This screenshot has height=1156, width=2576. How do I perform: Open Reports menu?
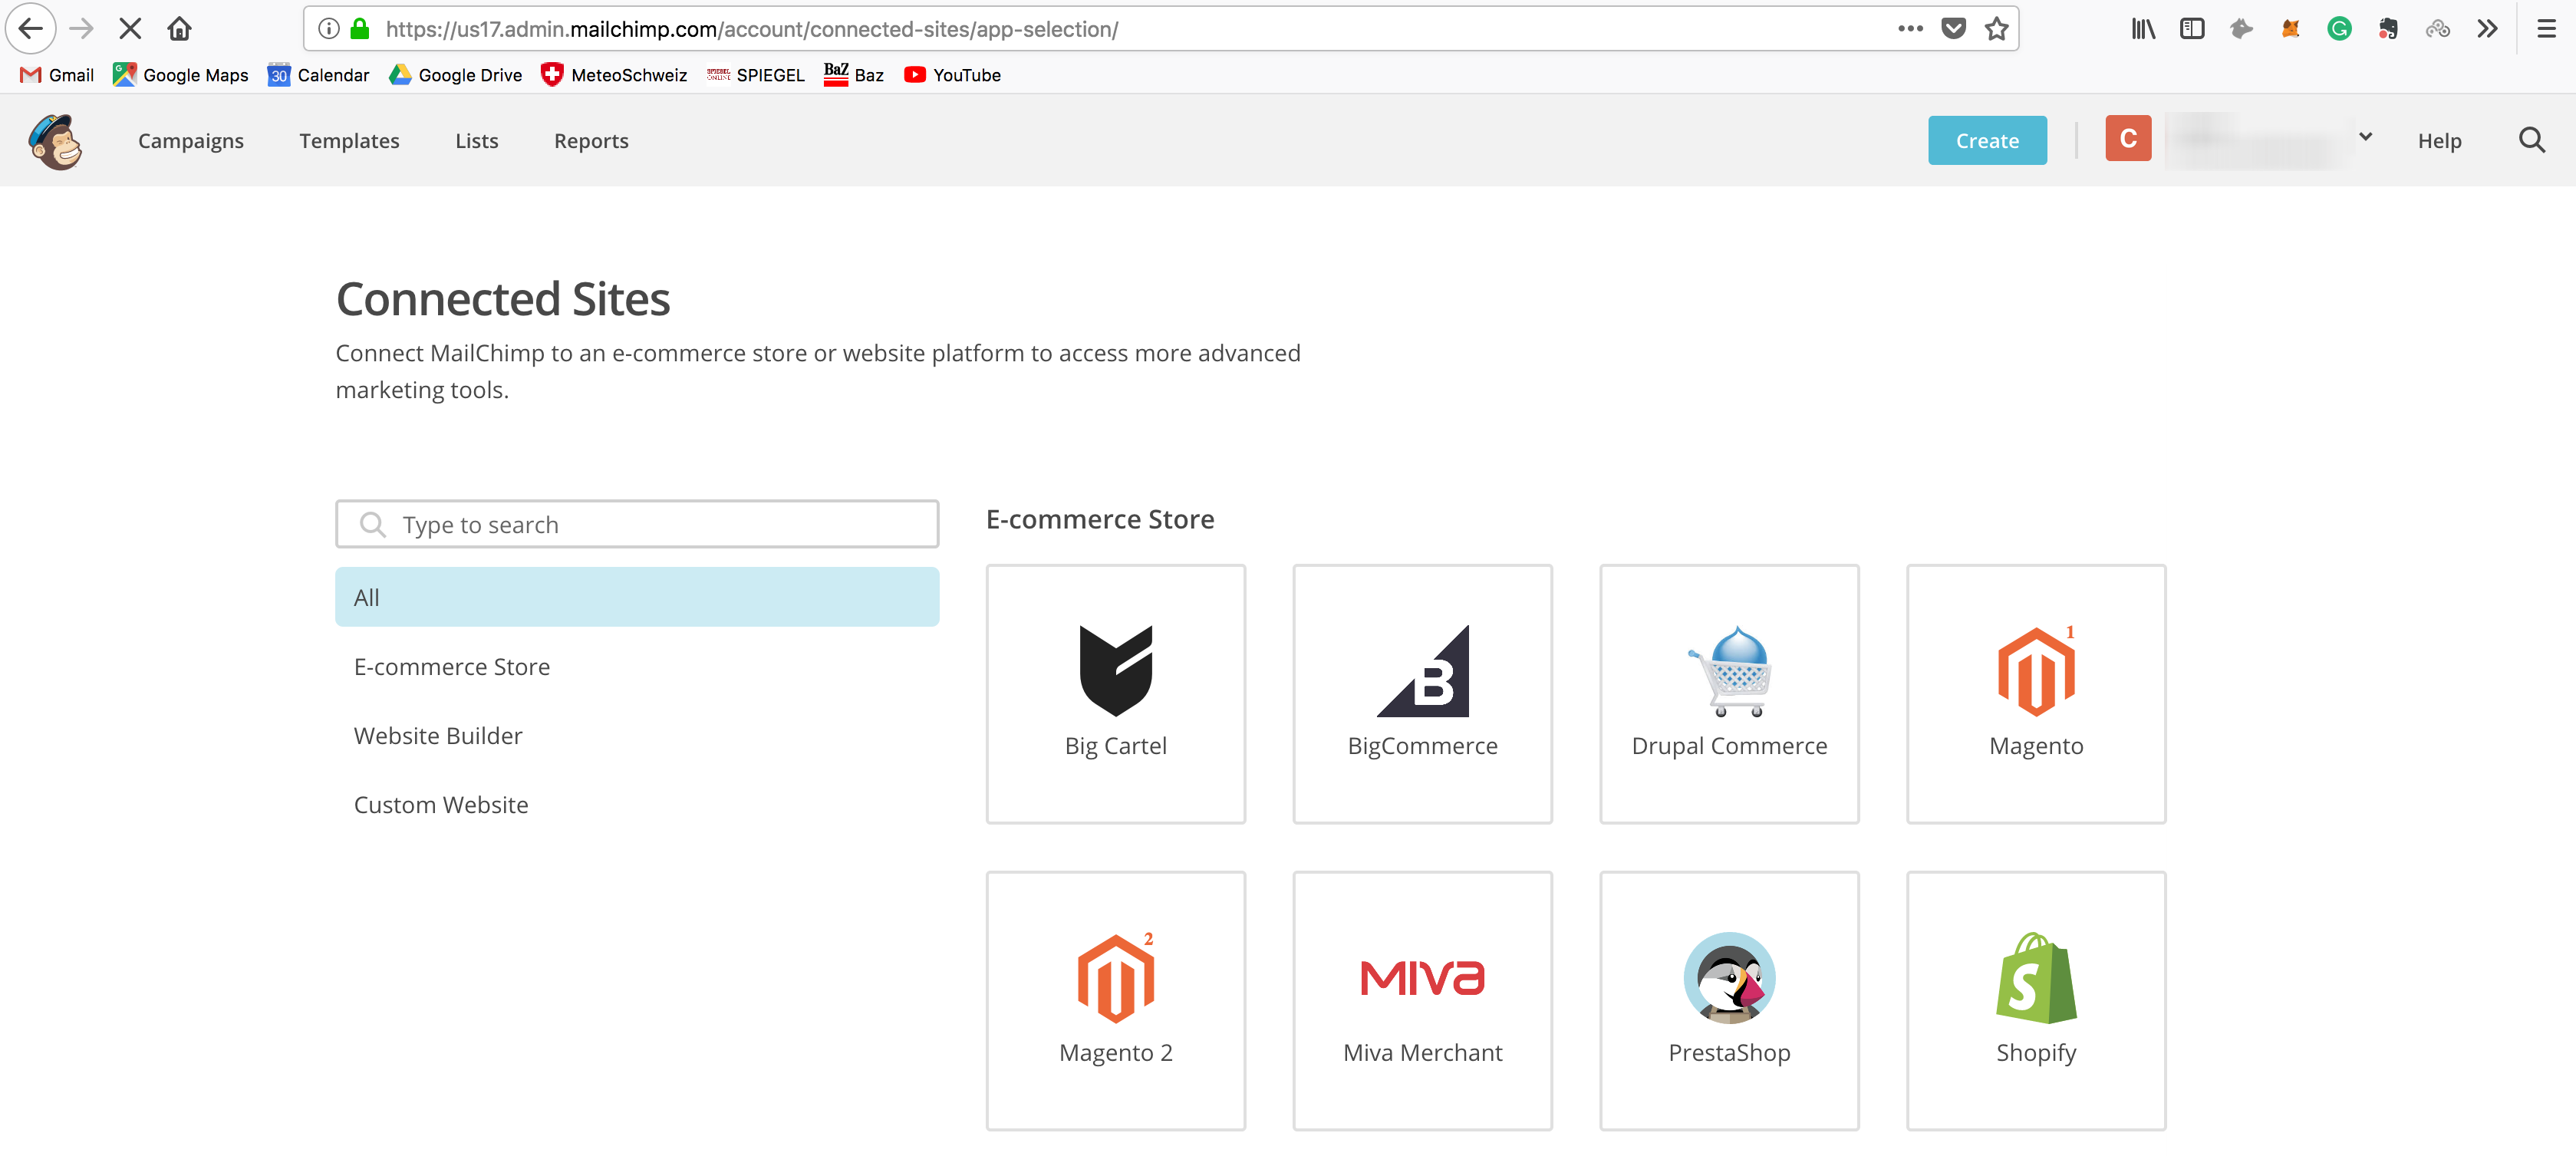pyautogui.click(x=591, y=141)
